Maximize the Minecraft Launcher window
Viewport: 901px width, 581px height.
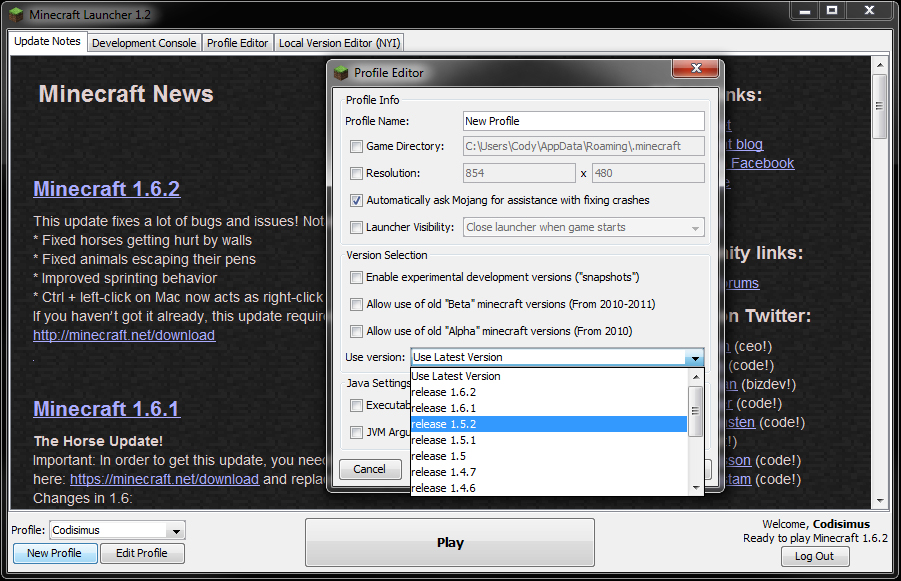click(x=831, y=11)
